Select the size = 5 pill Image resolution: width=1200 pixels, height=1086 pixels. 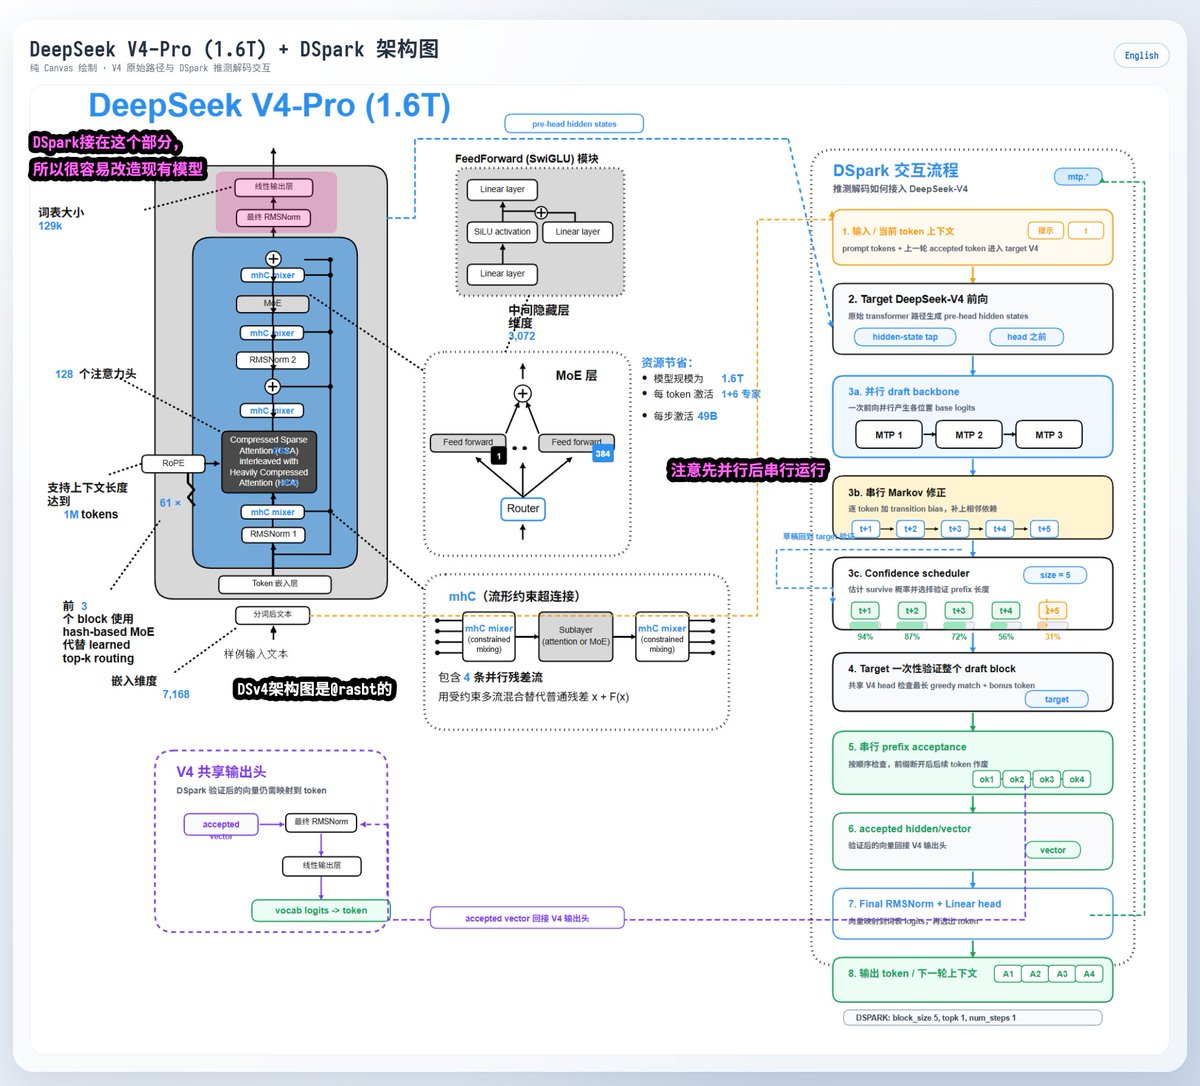pos(1055,575)
